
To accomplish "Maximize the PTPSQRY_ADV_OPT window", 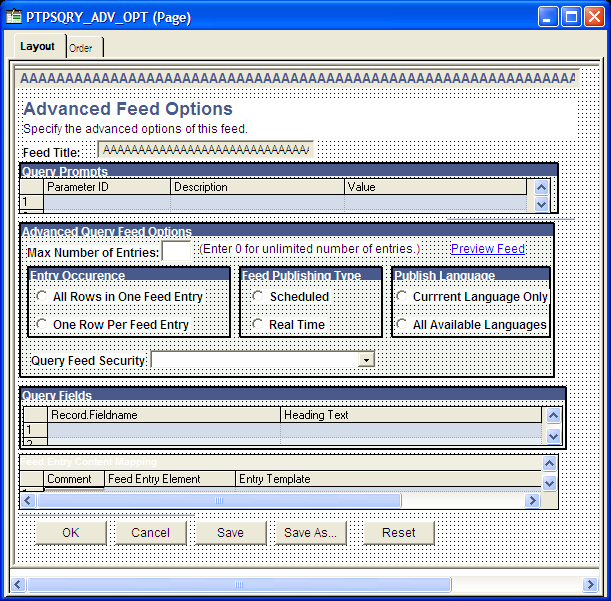I will [x=571, y=17].
